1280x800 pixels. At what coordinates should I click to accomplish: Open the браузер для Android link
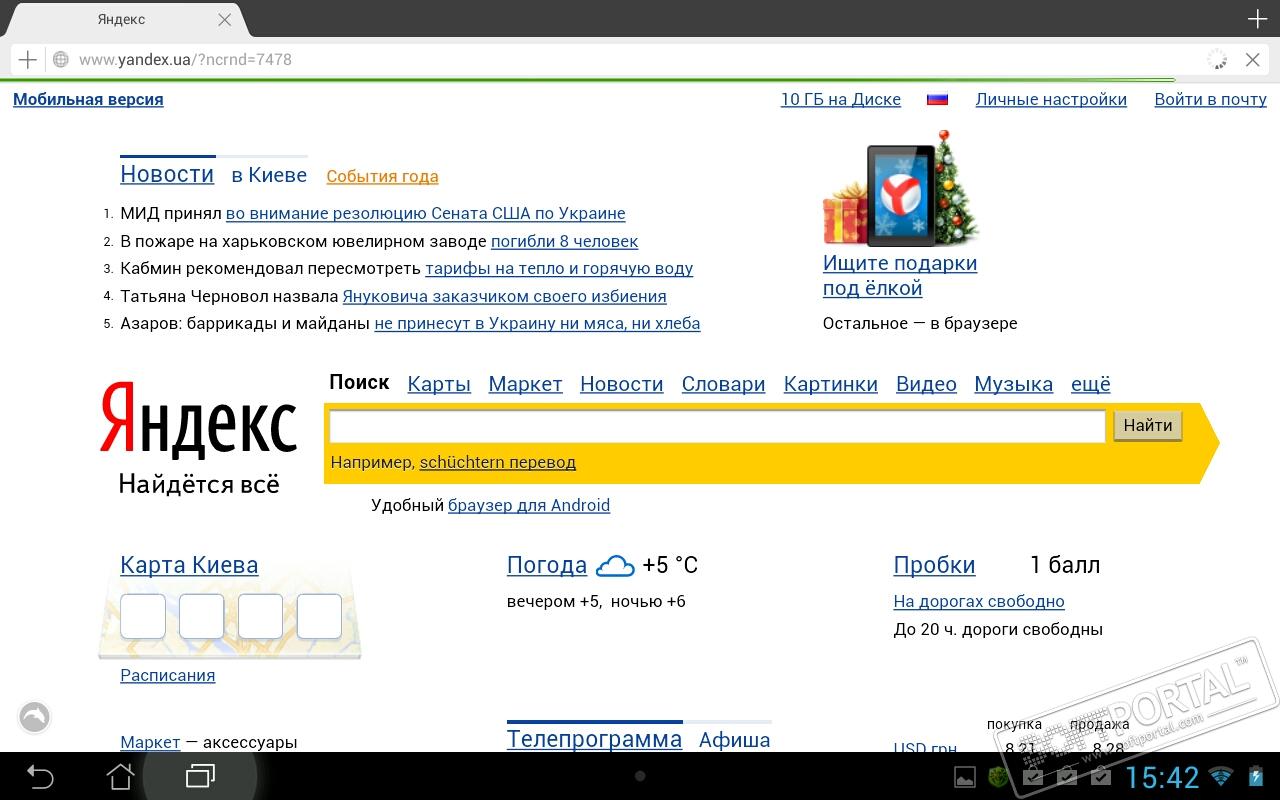click(529, 505)
